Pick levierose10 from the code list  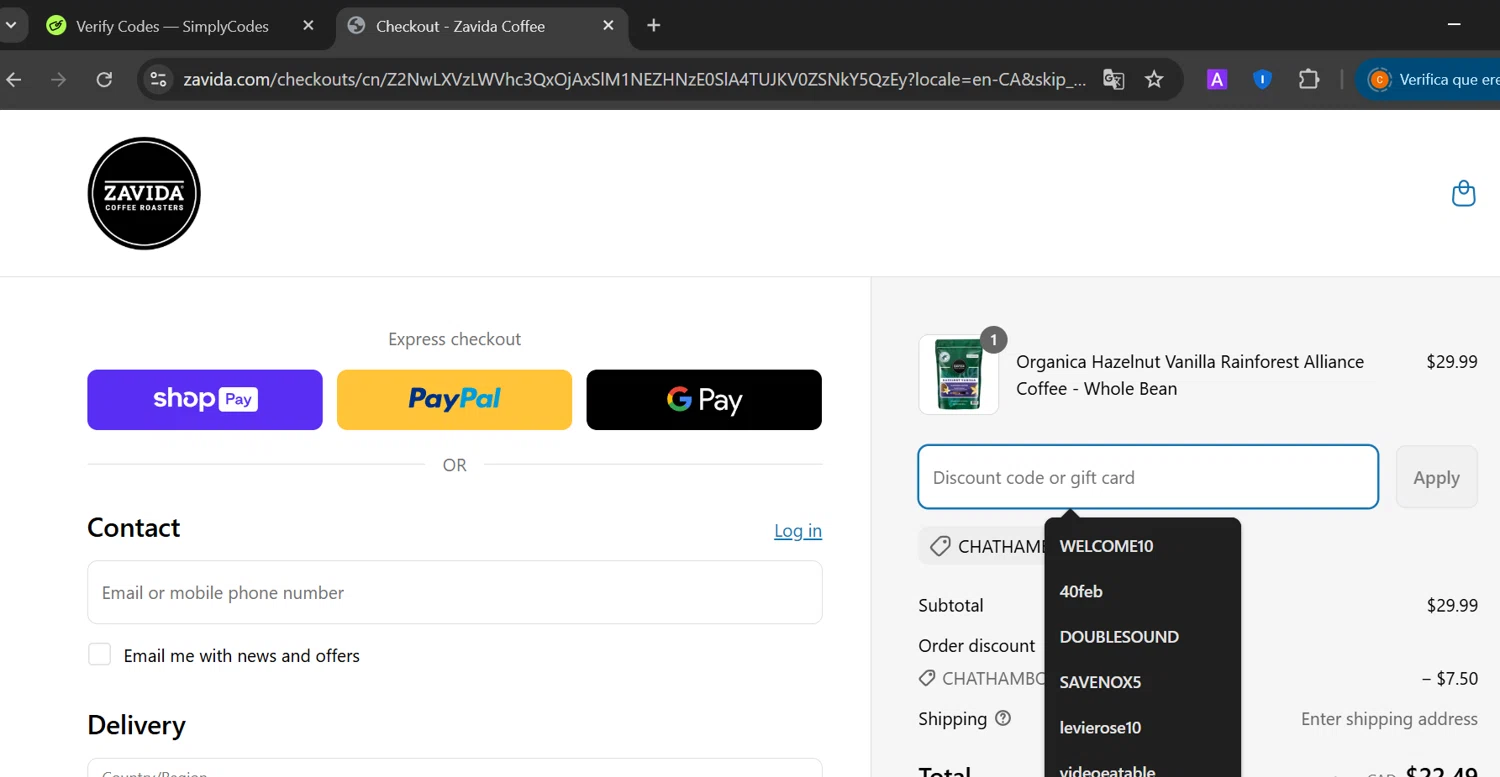click(1100, 727)
